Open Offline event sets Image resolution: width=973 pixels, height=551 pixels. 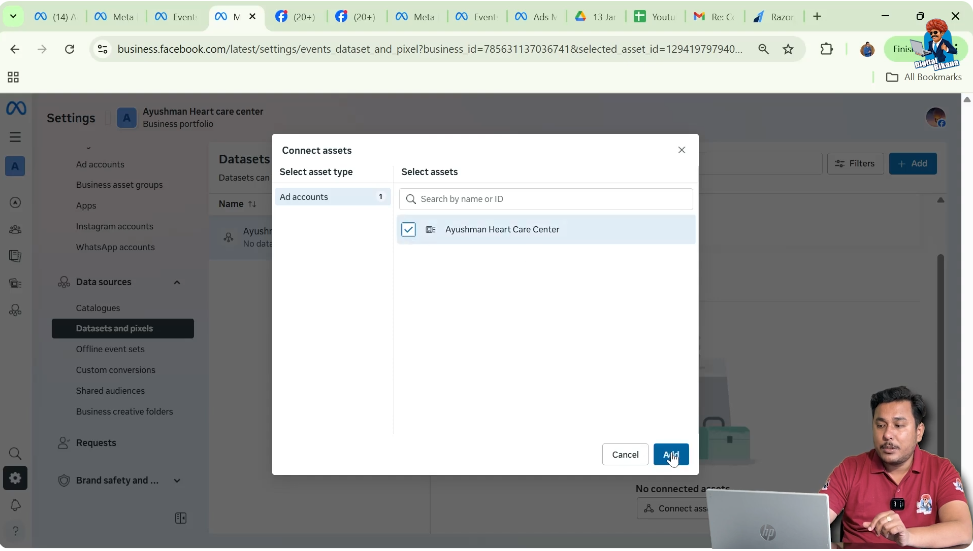click(110, 349)
